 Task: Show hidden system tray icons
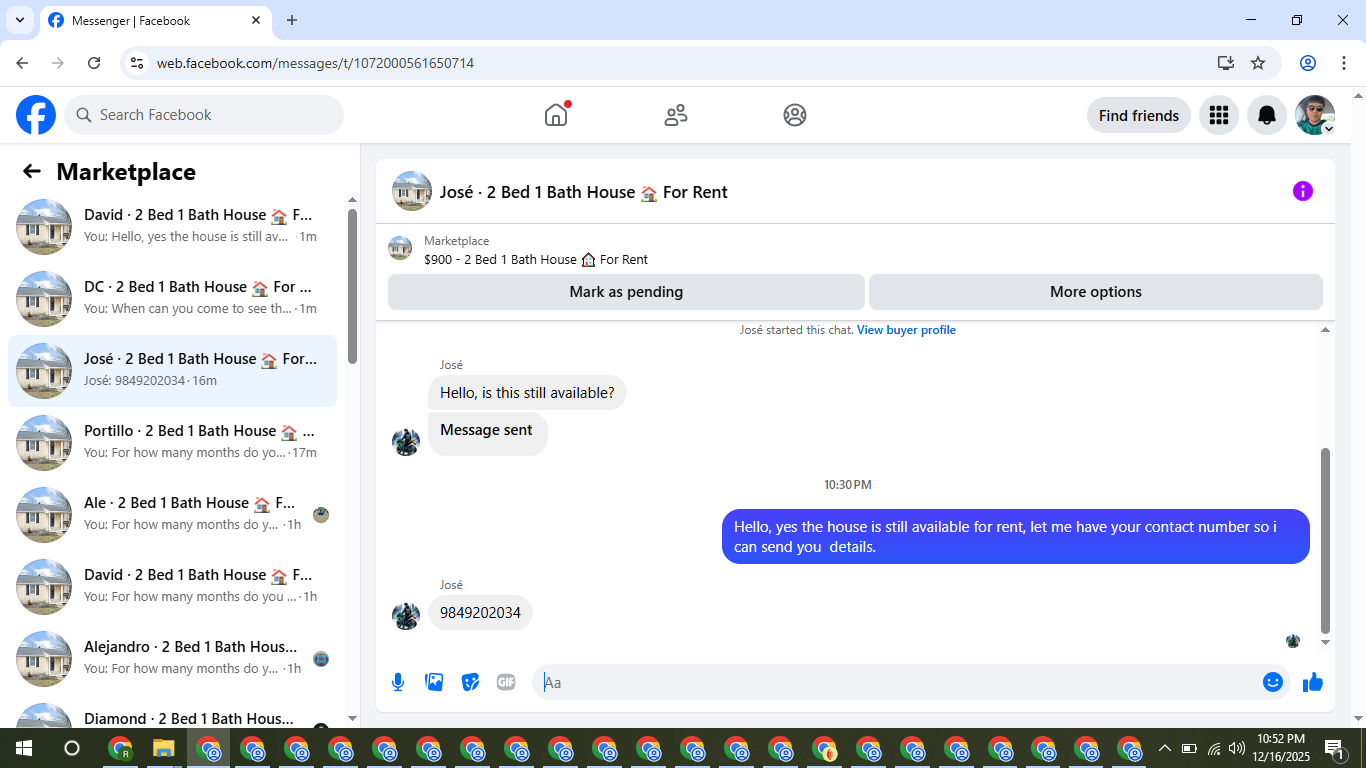click(1164, 748)
